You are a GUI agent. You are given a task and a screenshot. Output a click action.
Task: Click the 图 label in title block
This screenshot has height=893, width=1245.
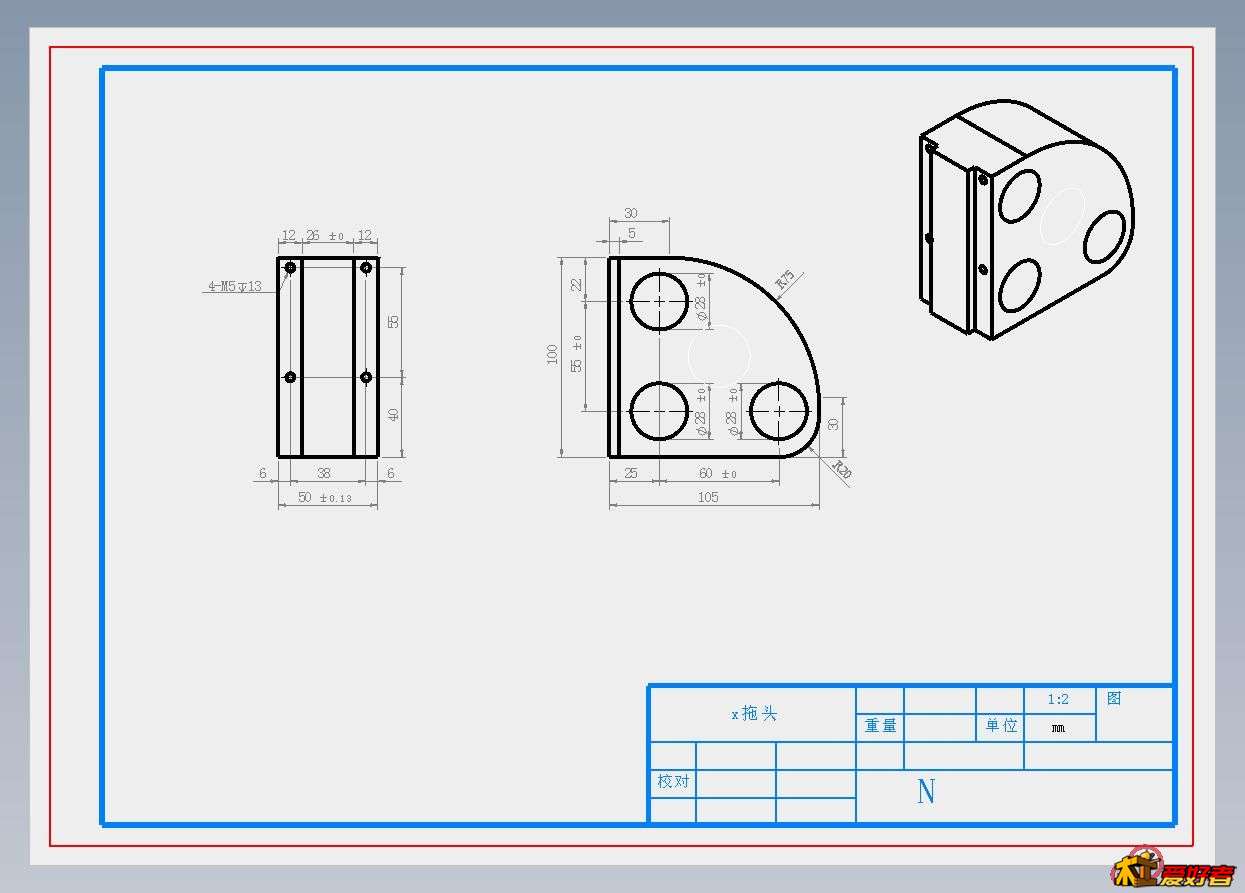(1114, 699)
